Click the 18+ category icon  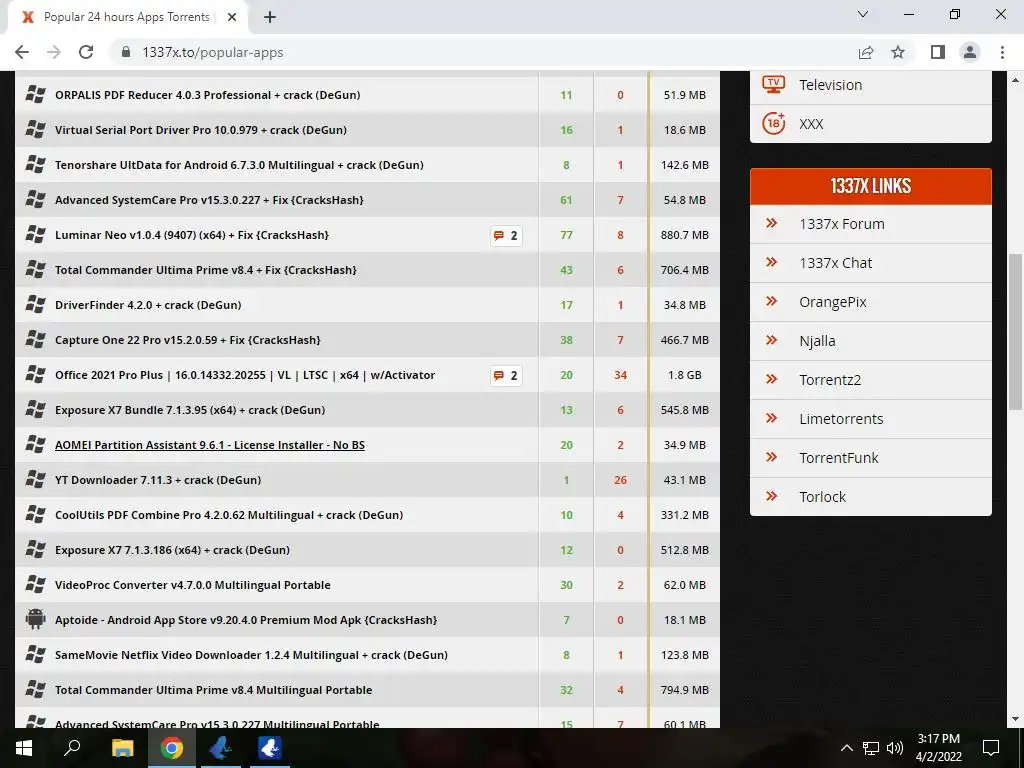[x=773, y=123]
